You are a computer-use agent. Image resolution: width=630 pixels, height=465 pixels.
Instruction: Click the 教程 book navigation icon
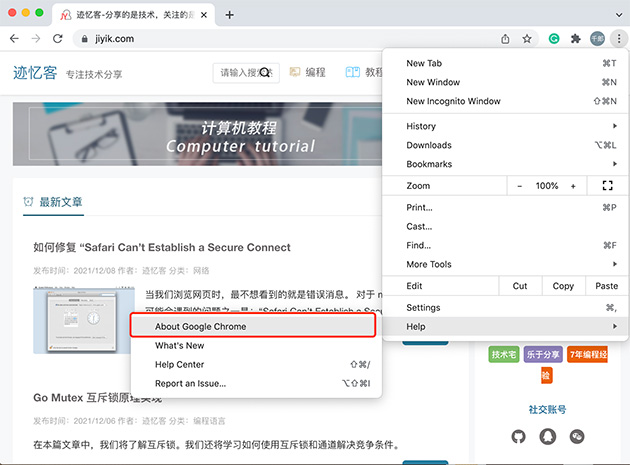click(x=353, y=72)
